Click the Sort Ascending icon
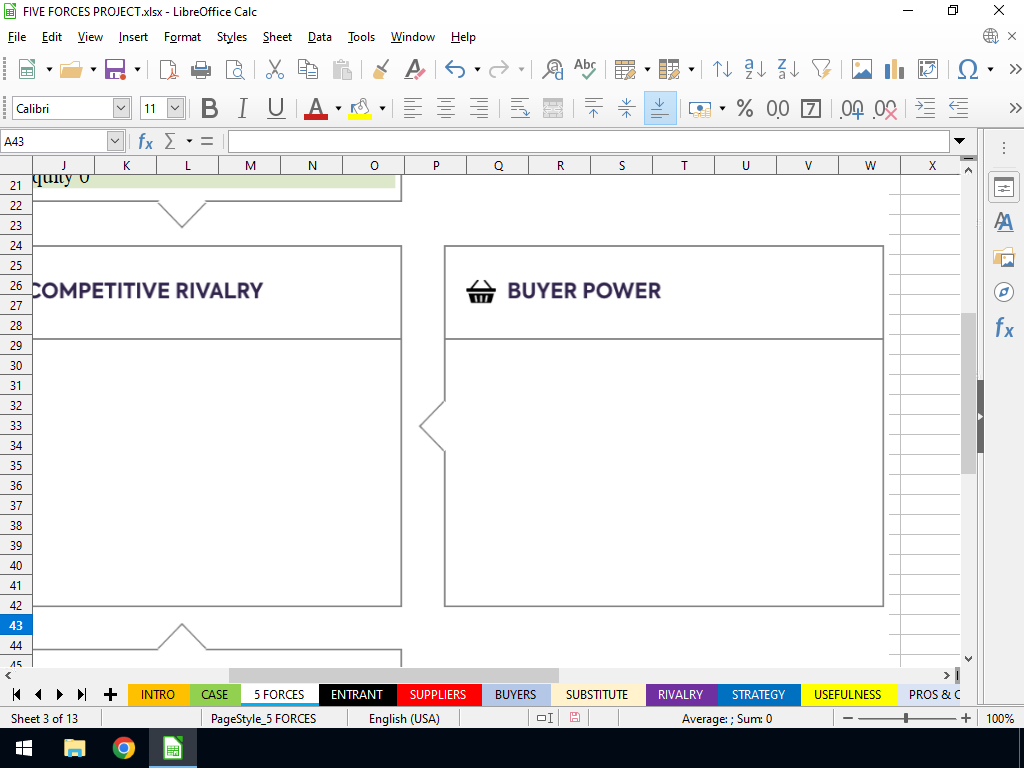The height and width of the screenshot is (768, 1024). coord(755,70)
